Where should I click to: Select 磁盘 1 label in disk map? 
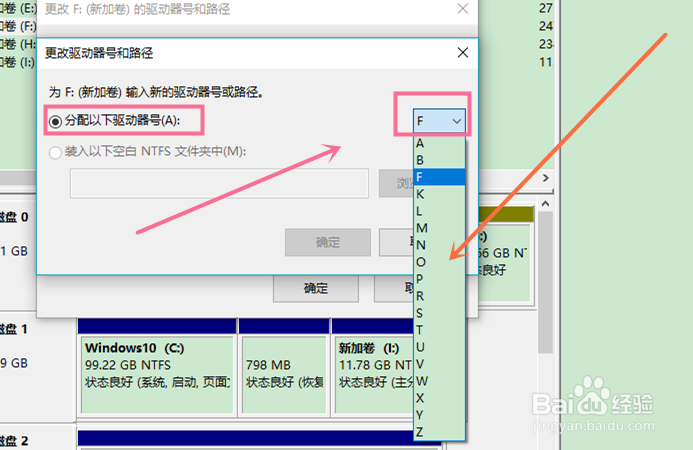coord(14,329)
